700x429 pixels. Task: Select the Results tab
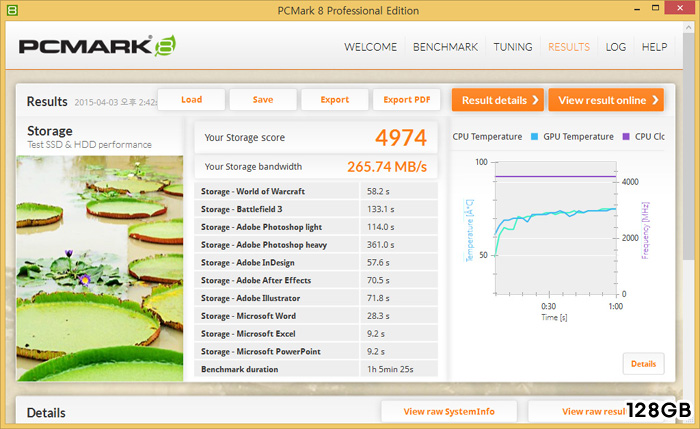pyautogui.click(x=568, y=47)
